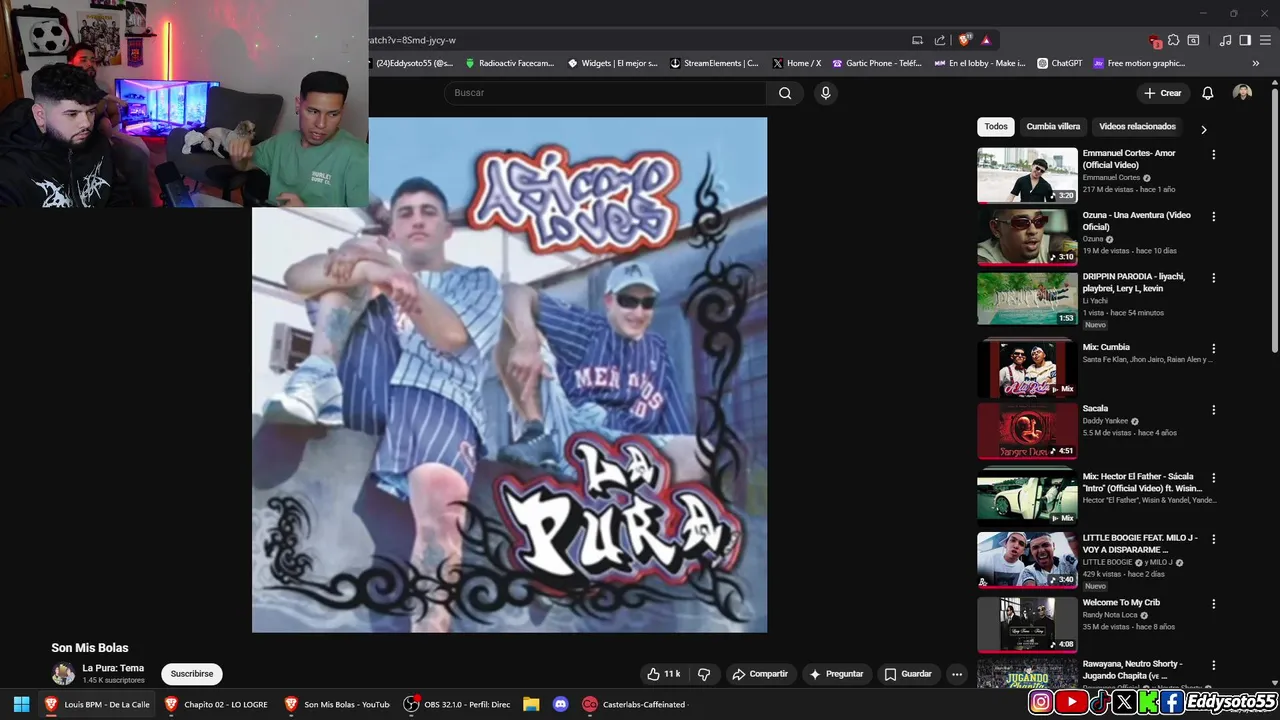Open the Brave hamburger menu
Image resolution: width=1280 pixels, height=720 pixels.
point(1265,40)
